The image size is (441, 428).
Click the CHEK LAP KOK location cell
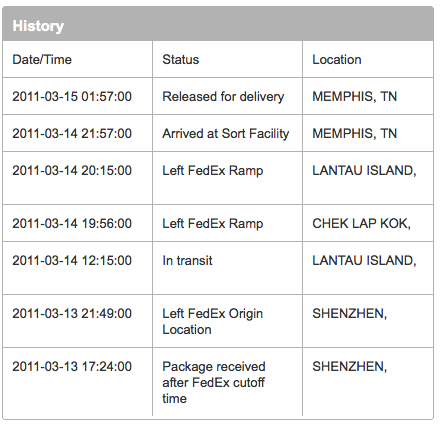point(361,224)
